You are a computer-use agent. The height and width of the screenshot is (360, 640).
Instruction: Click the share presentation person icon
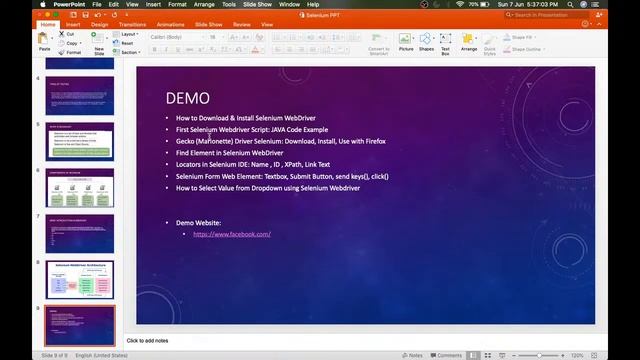coord(599,15)
